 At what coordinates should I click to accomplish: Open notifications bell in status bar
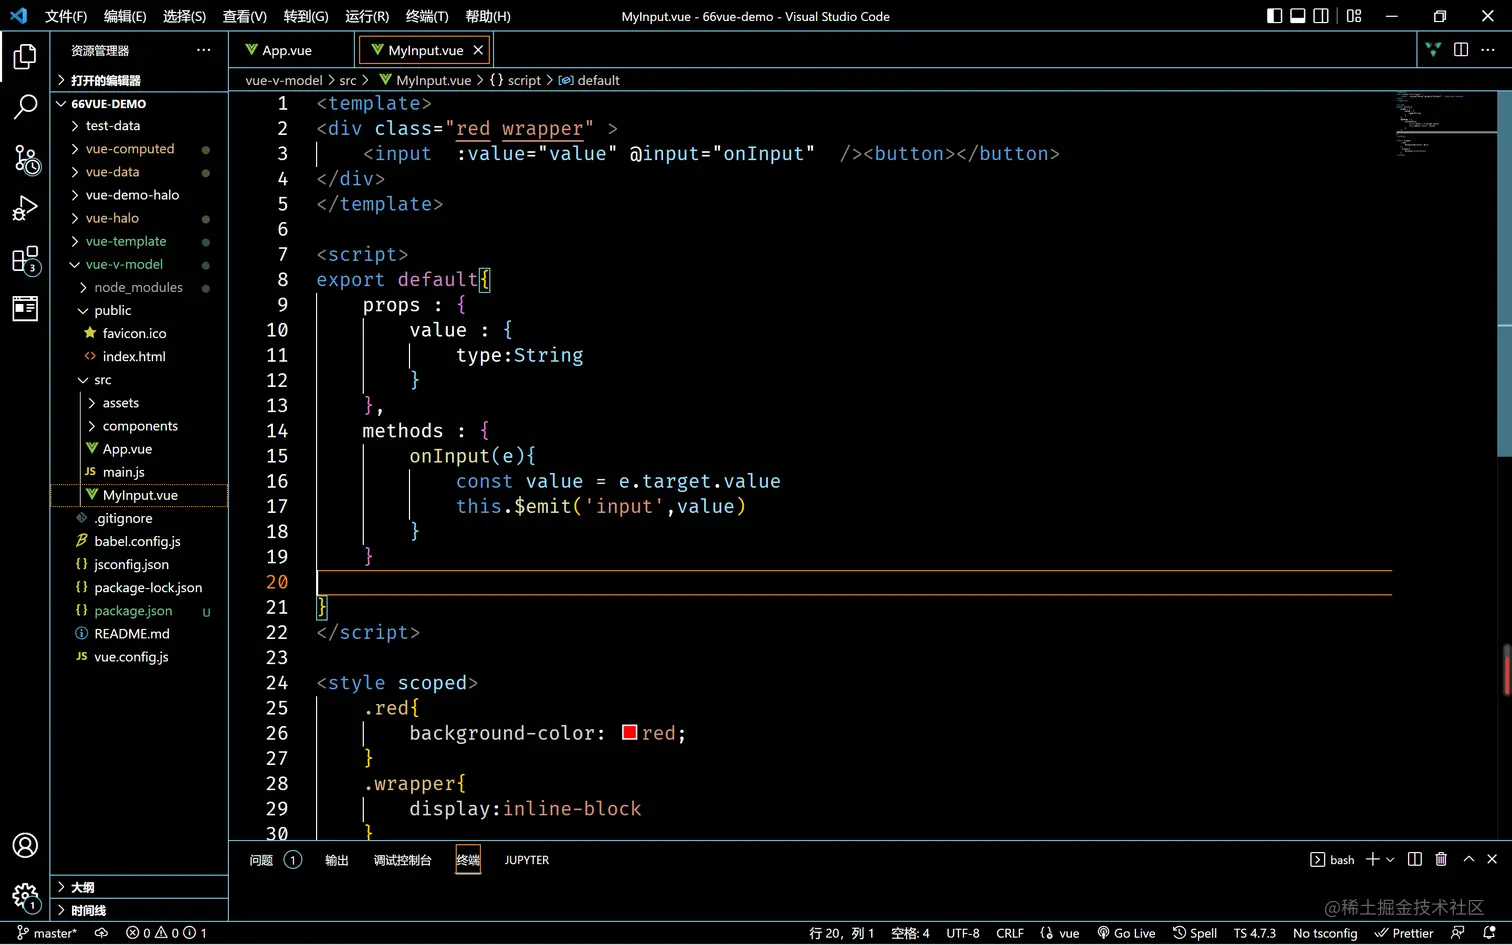point(1489,933)
